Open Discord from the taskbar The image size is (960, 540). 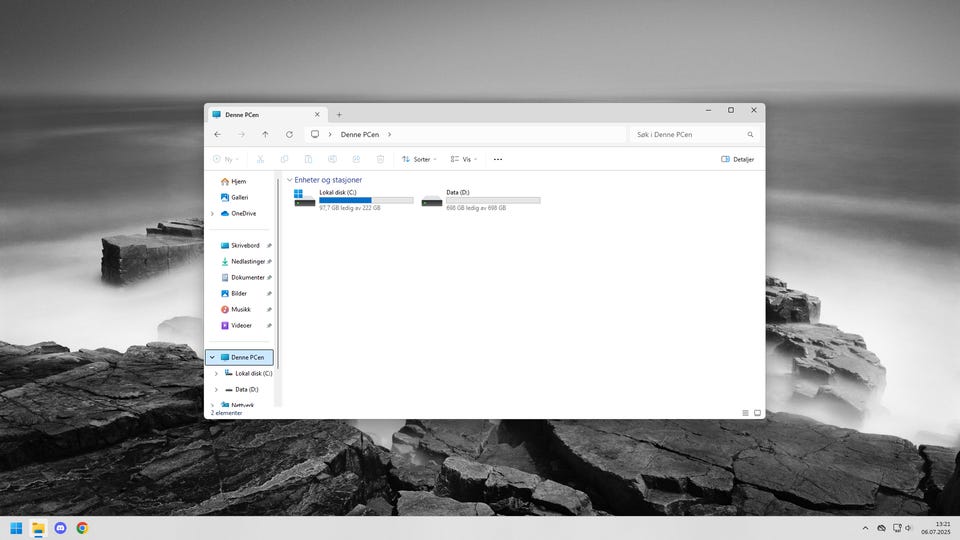click(61, 528)
